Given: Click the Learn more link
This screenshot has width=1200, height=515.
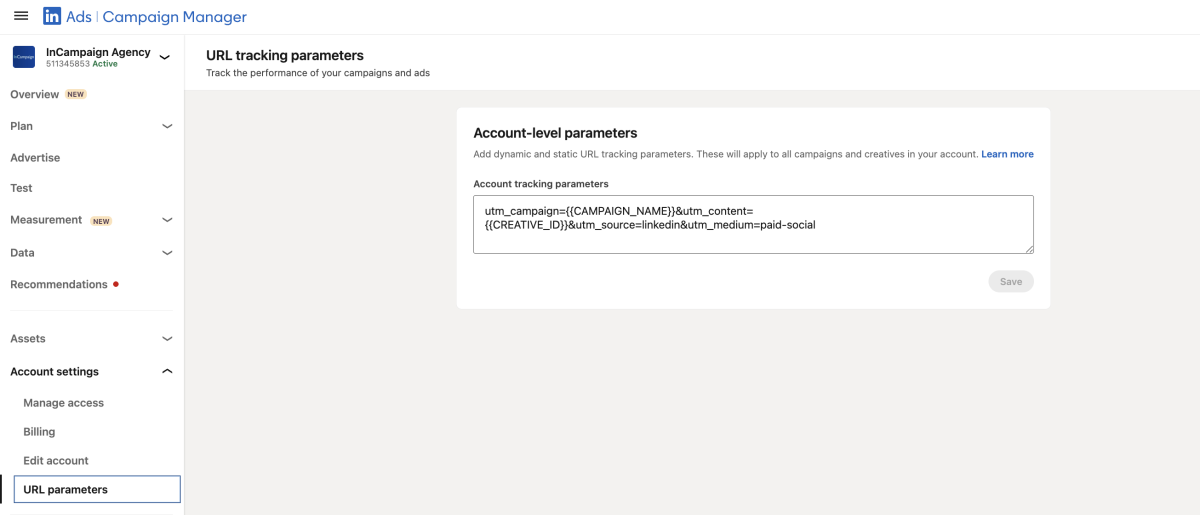Looking at the screenshot, I should (x=1007, y=154).
